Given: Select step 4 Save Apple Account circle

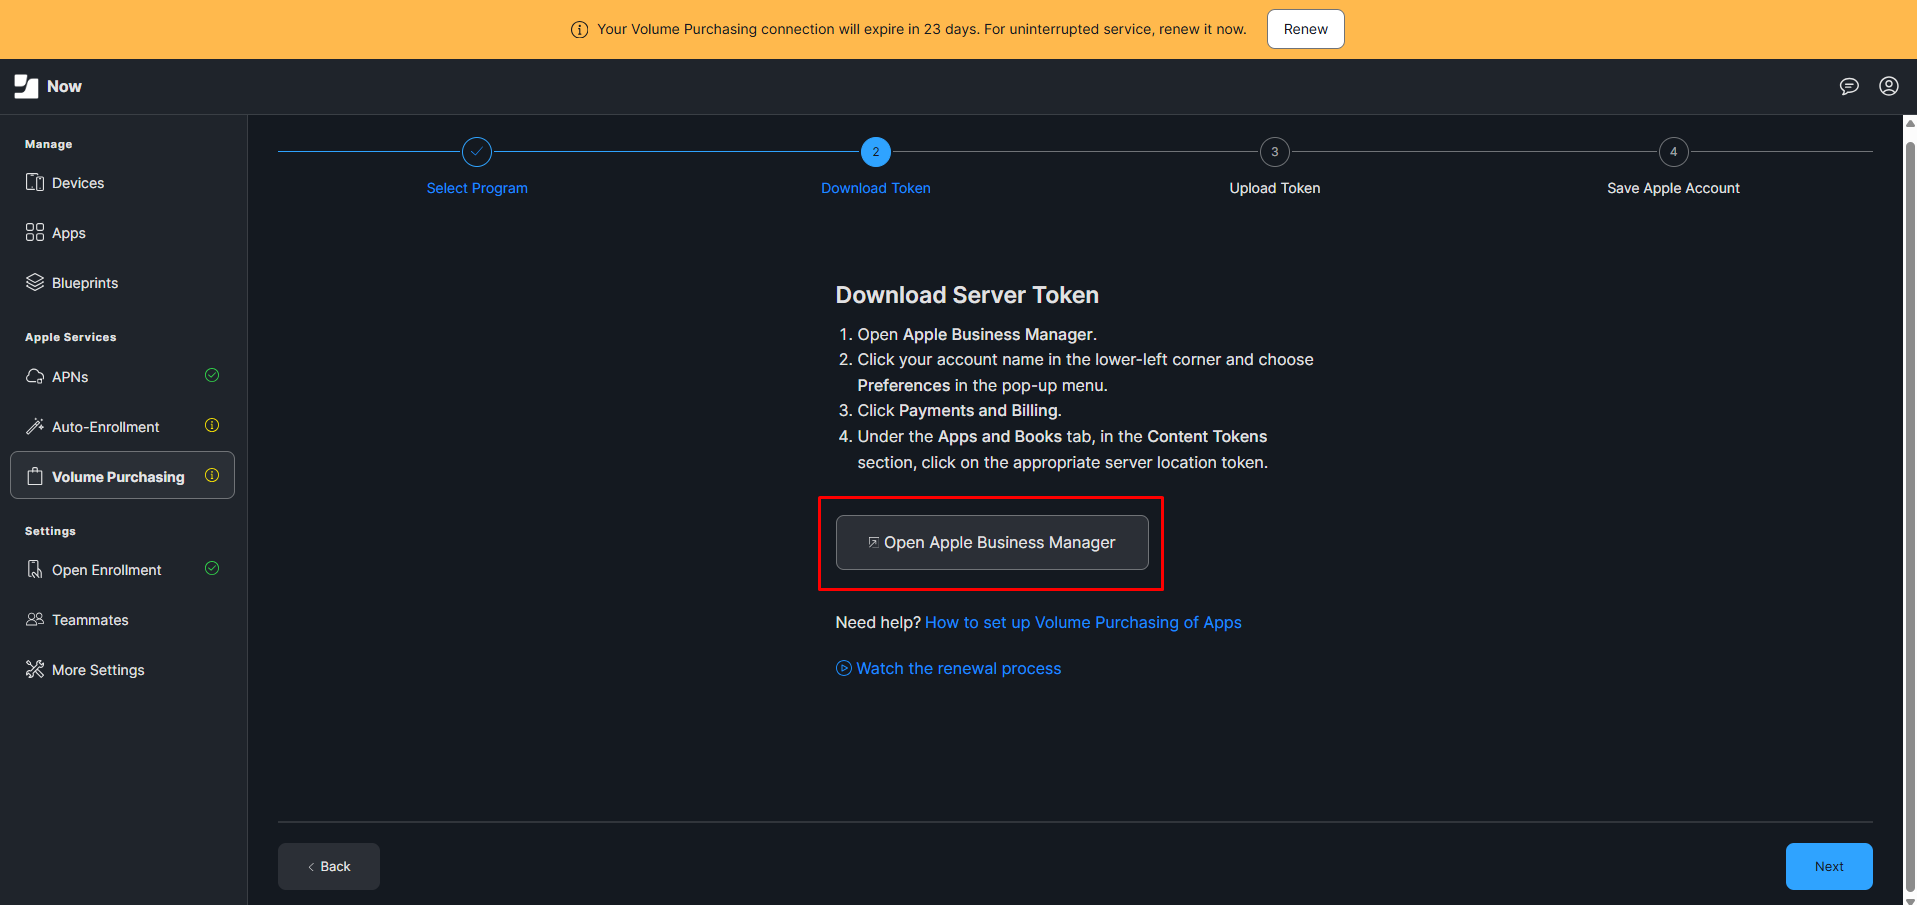Looking at the screenshot, I should tap(1673, 152).
